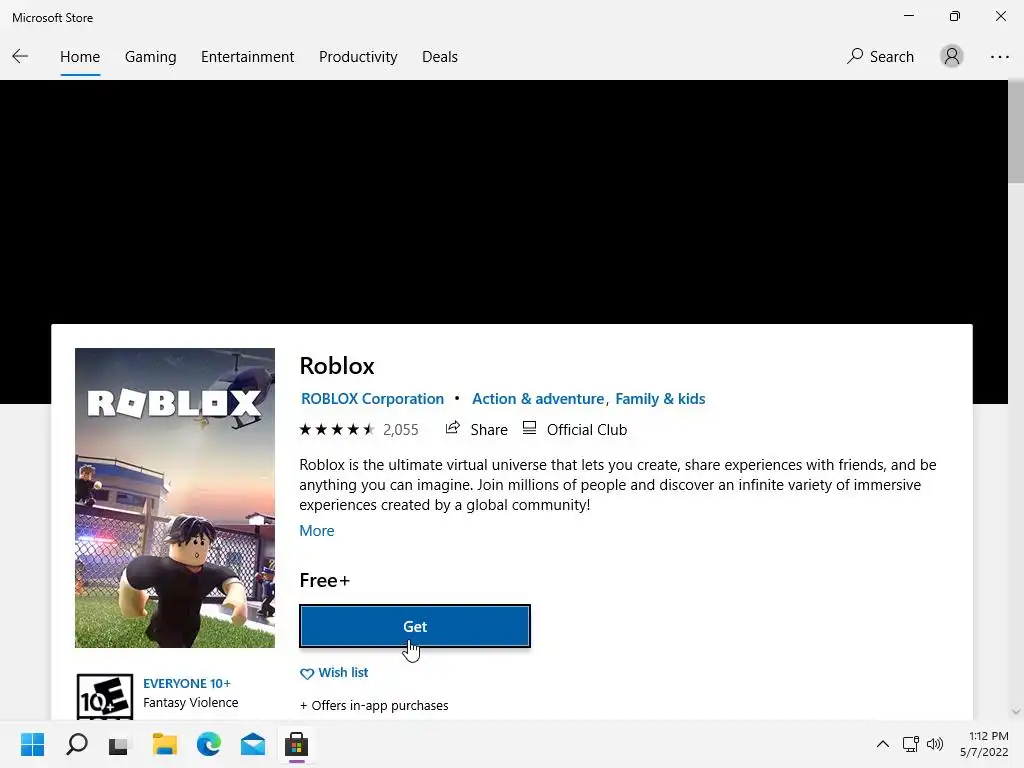The height and width of the screenshot is (768, 1024).
Task: Click the scrollbar down arrow
Action: coord(1016,712)
